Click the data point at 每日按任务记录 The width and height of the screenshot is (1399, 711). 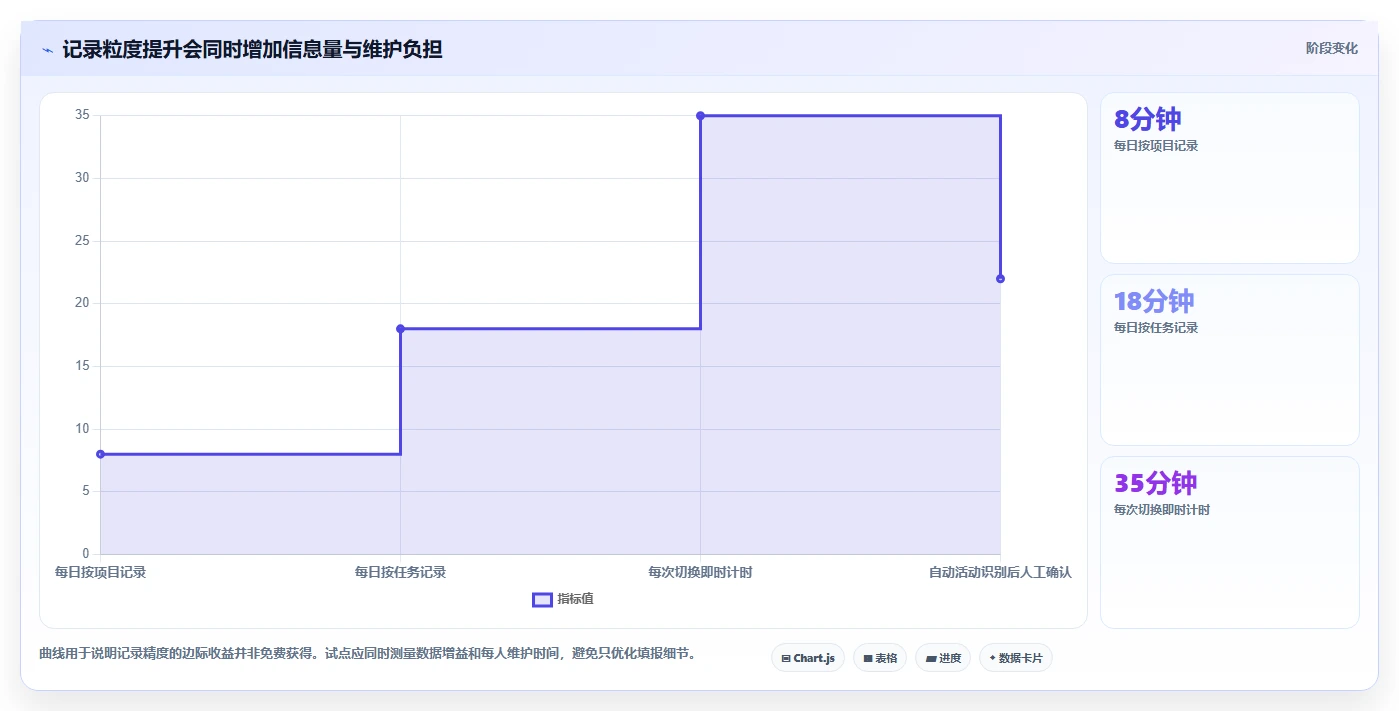[x=400, y=329]
